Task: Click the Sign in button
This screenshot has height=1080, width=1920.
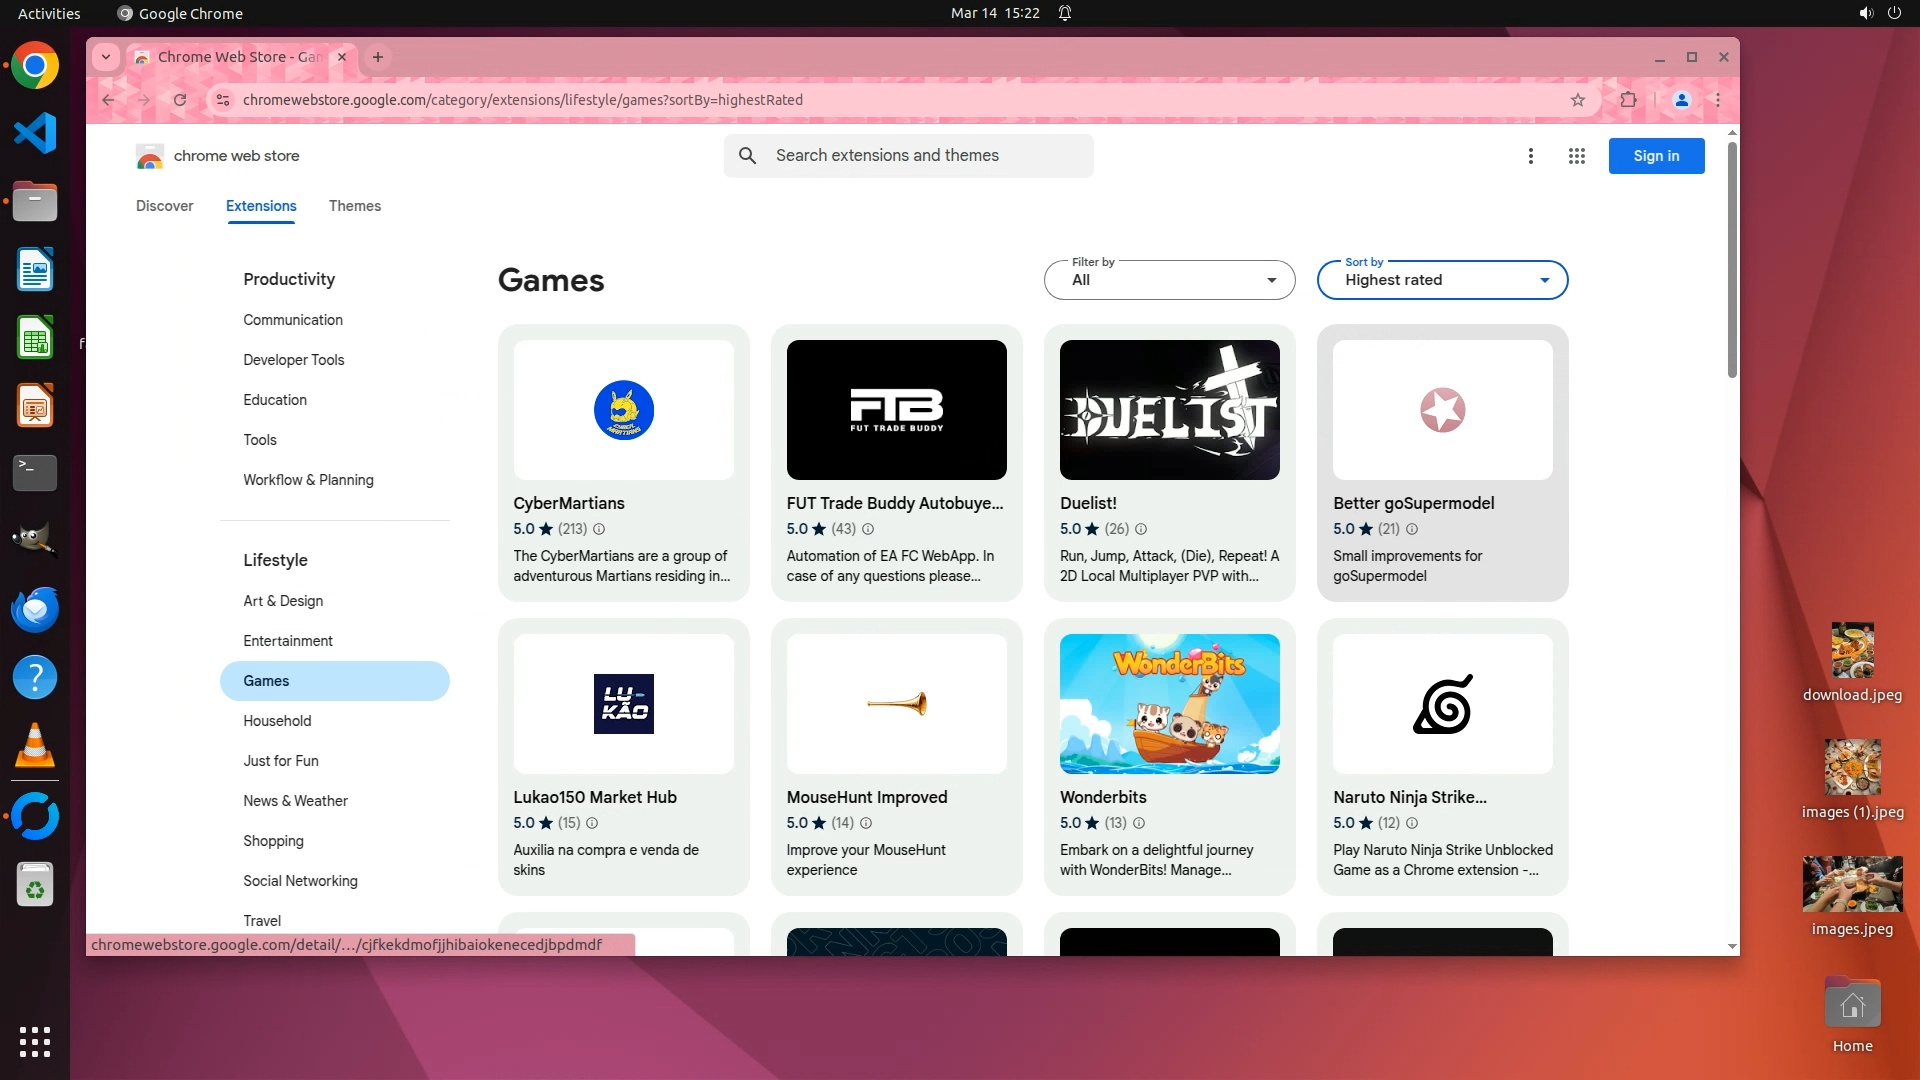Action: (x=1656, y=156)
